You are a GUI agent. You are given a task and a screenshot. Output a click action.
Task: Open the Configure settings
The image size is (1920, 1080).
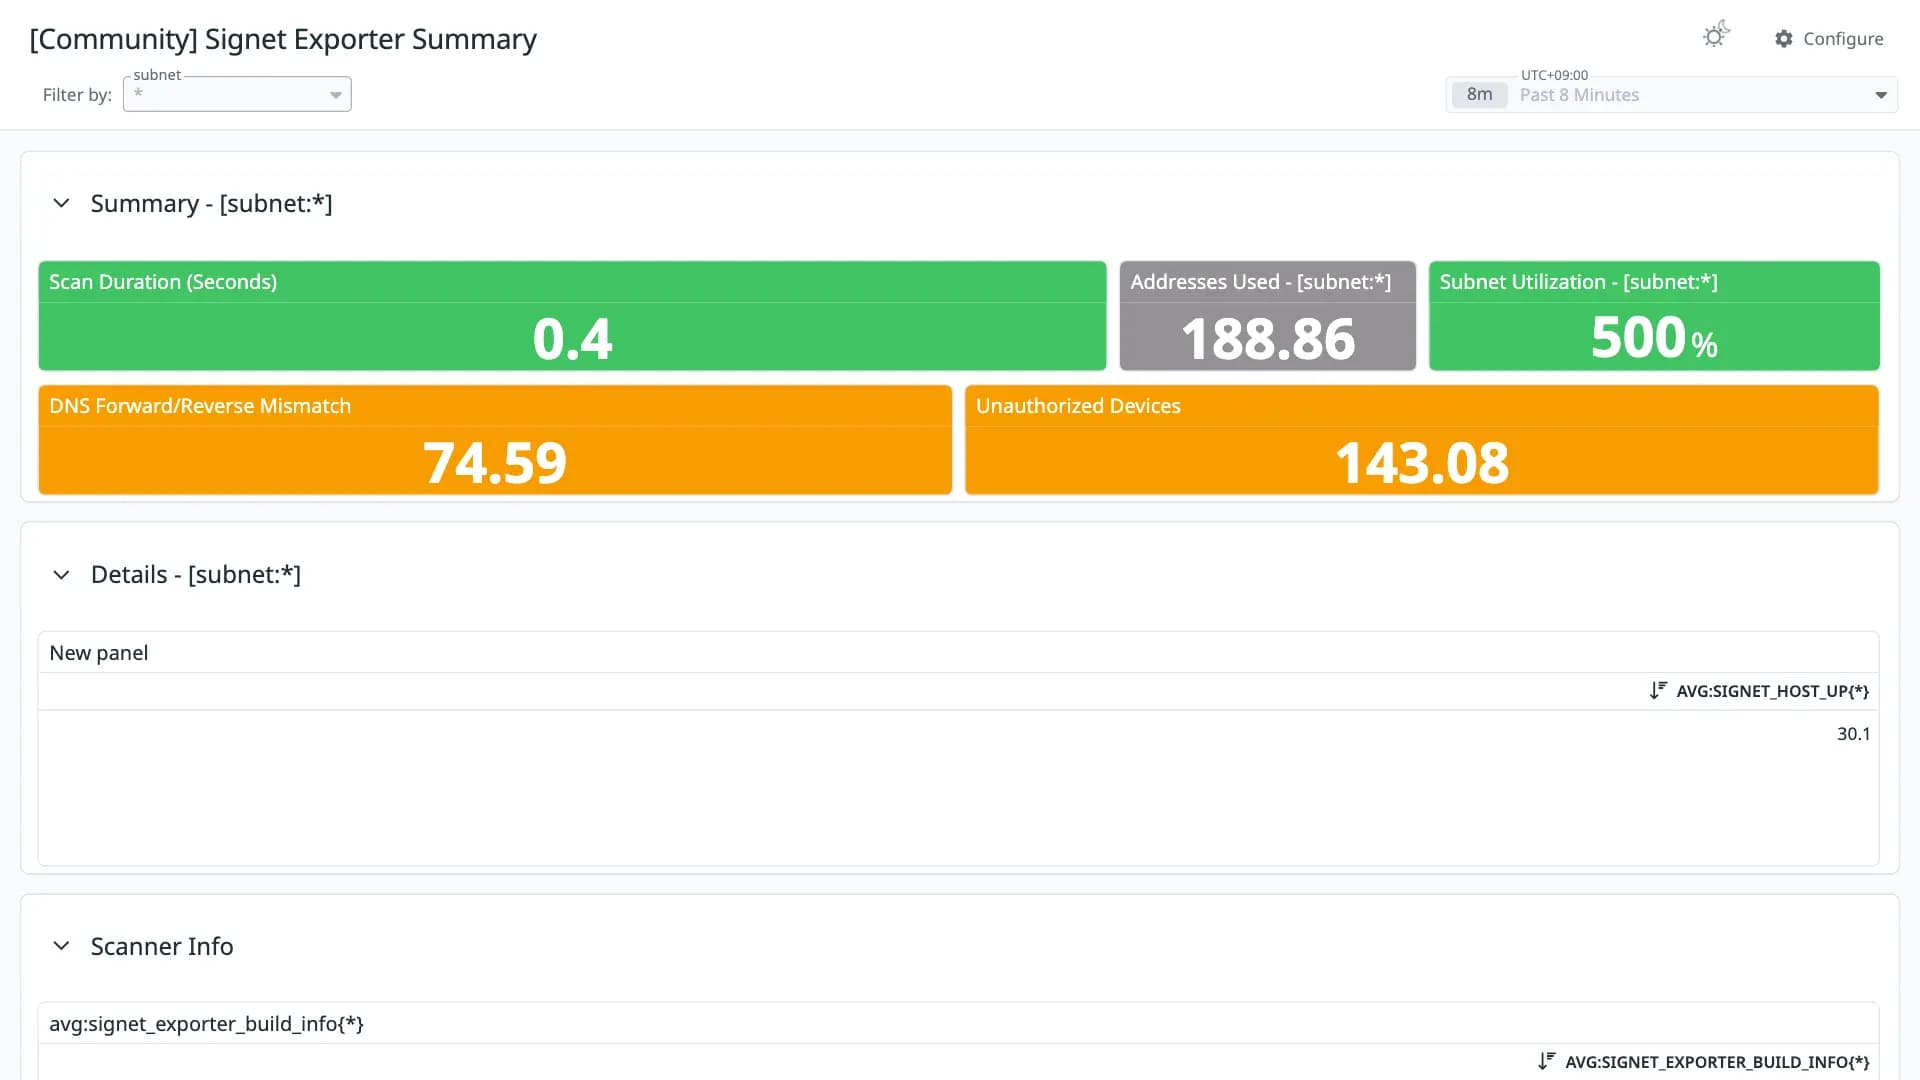(x=1829, y=39)
